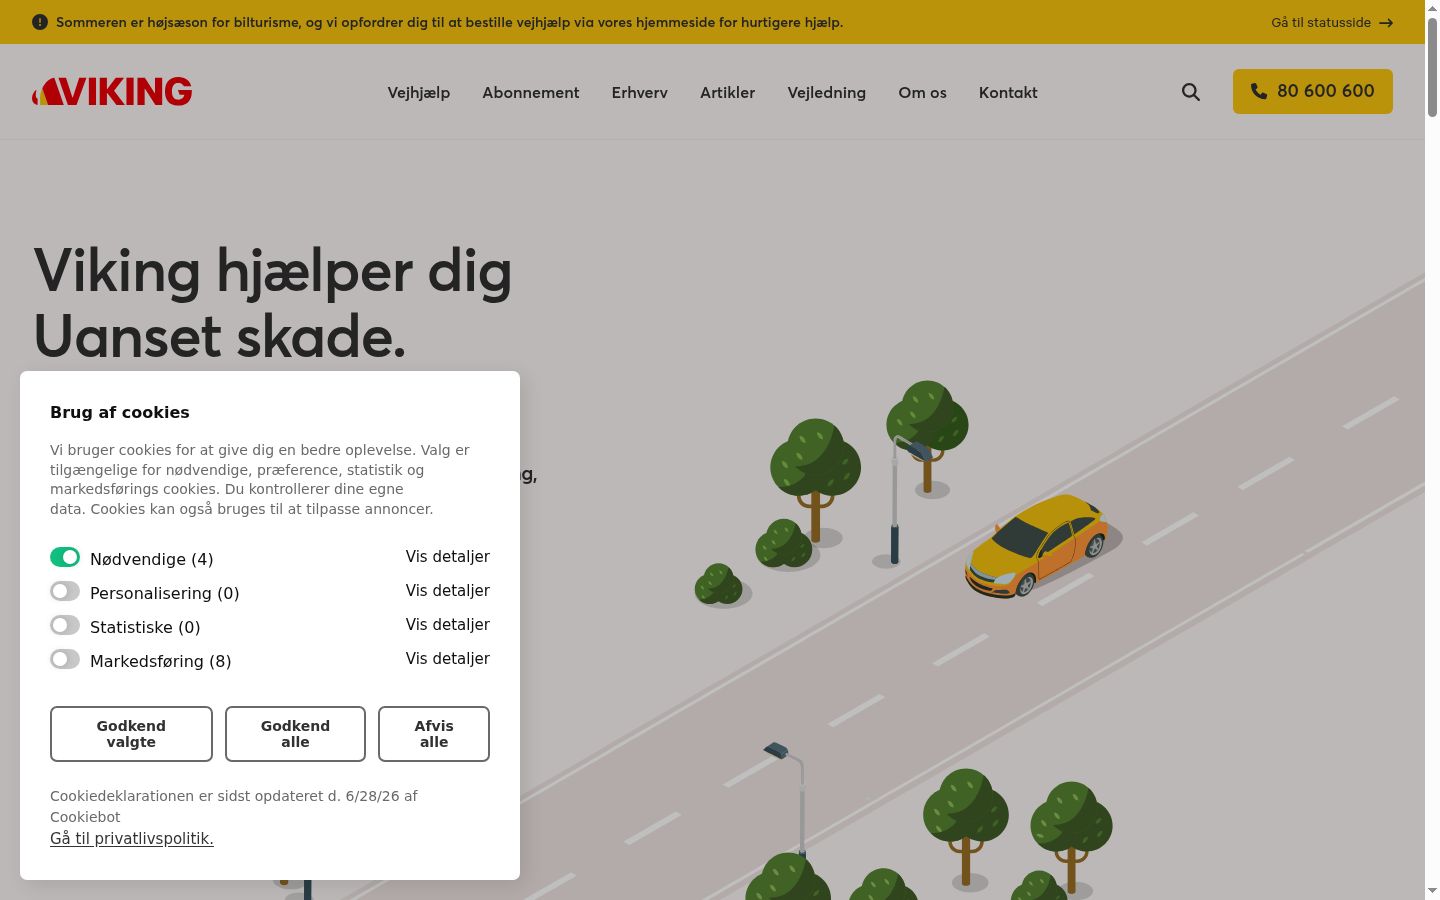1440x900 pixels.
Task: Open the Vejledning menu item
Action: 827,92
